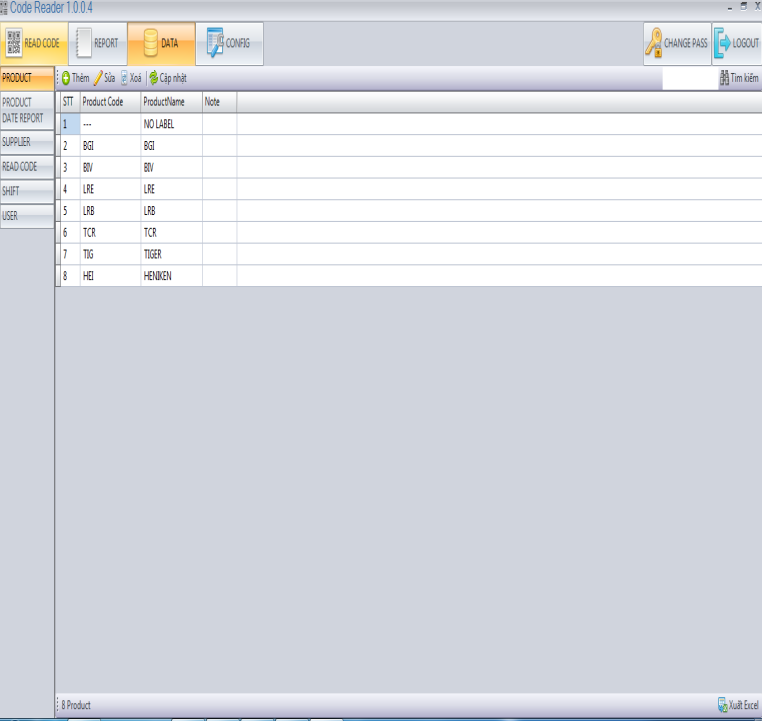Select row number 8 cell
Screen dimensions: 762x721
click(x=70, y=276)
